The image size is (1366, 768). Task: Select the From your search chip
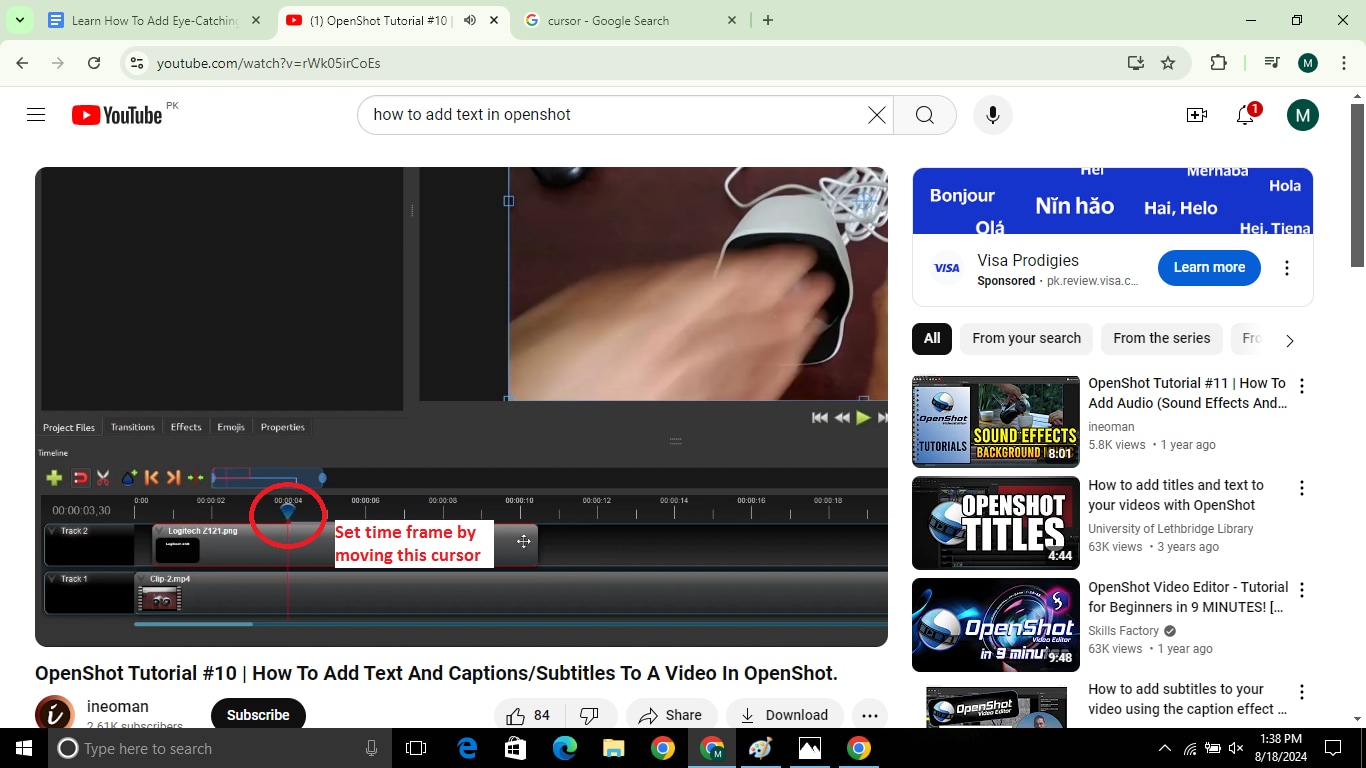point(1026,339)
